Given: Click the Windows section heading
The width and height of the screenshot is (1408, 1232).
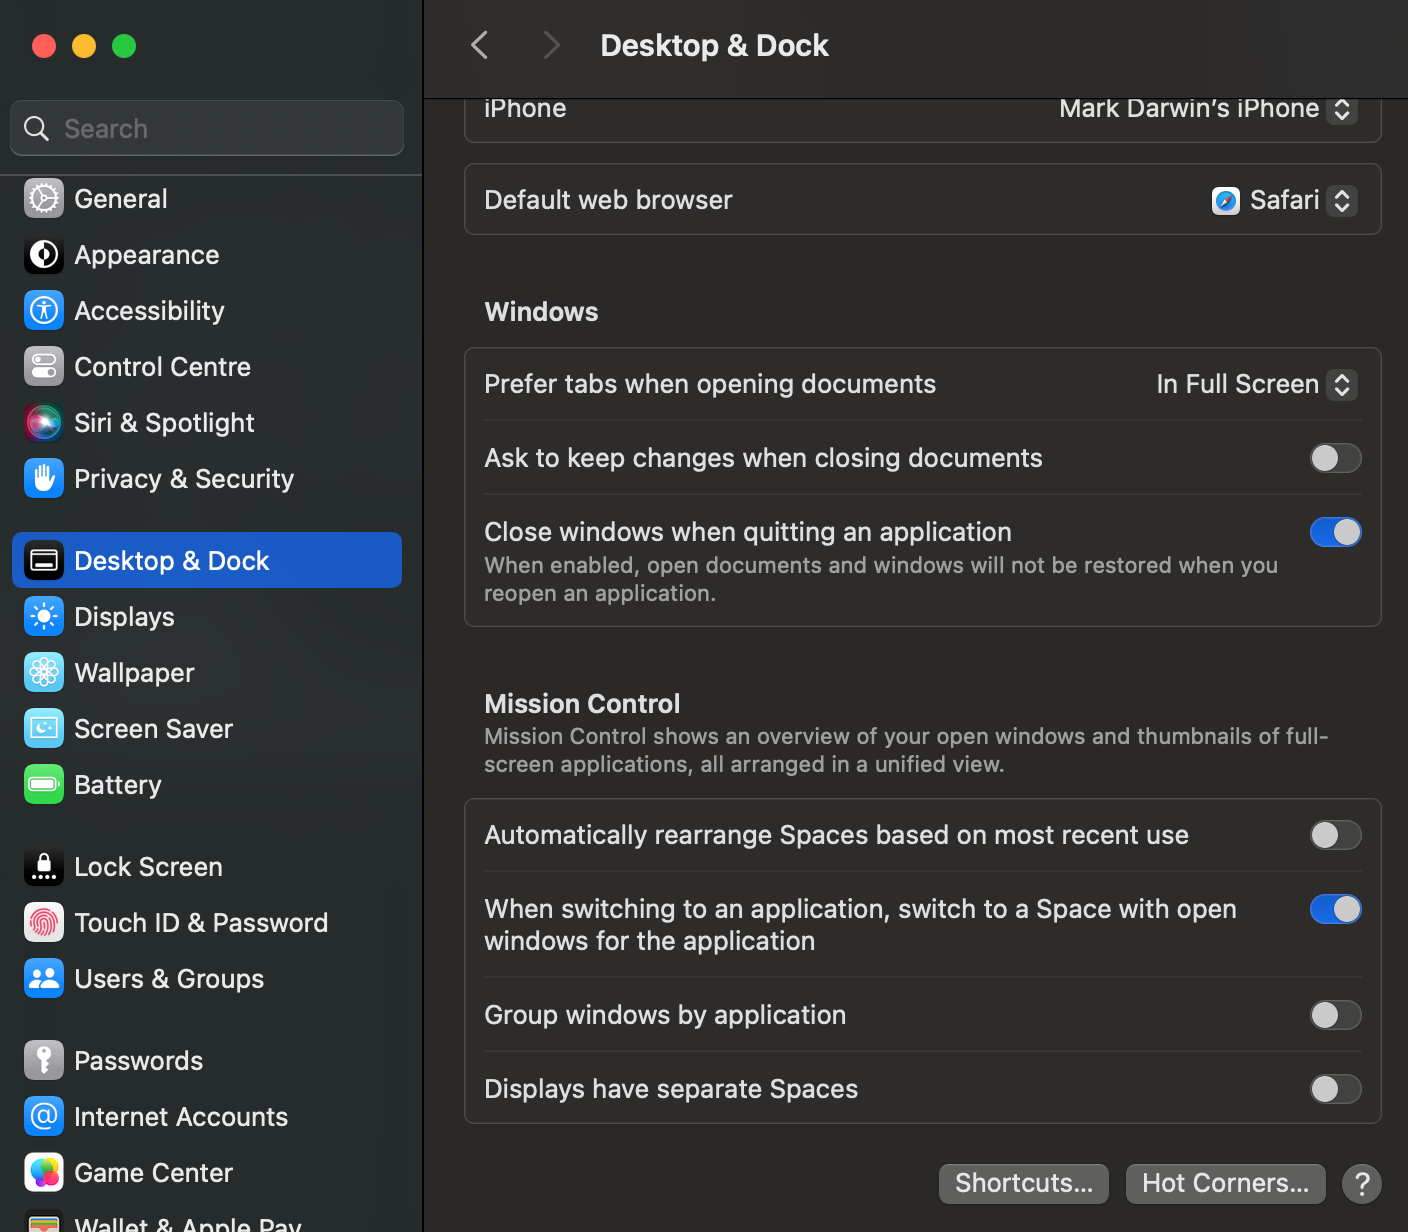Looking at the screenshot, I should (541, 312).
